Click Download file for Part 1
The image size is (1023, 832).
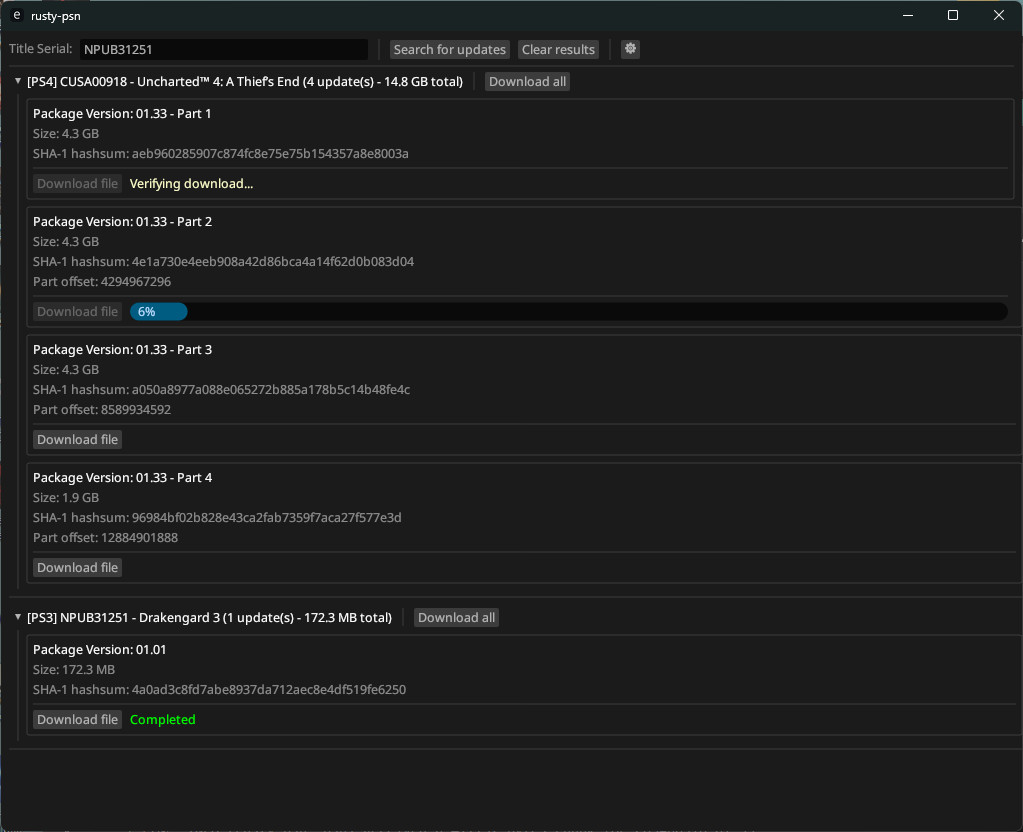click(77, 184)
